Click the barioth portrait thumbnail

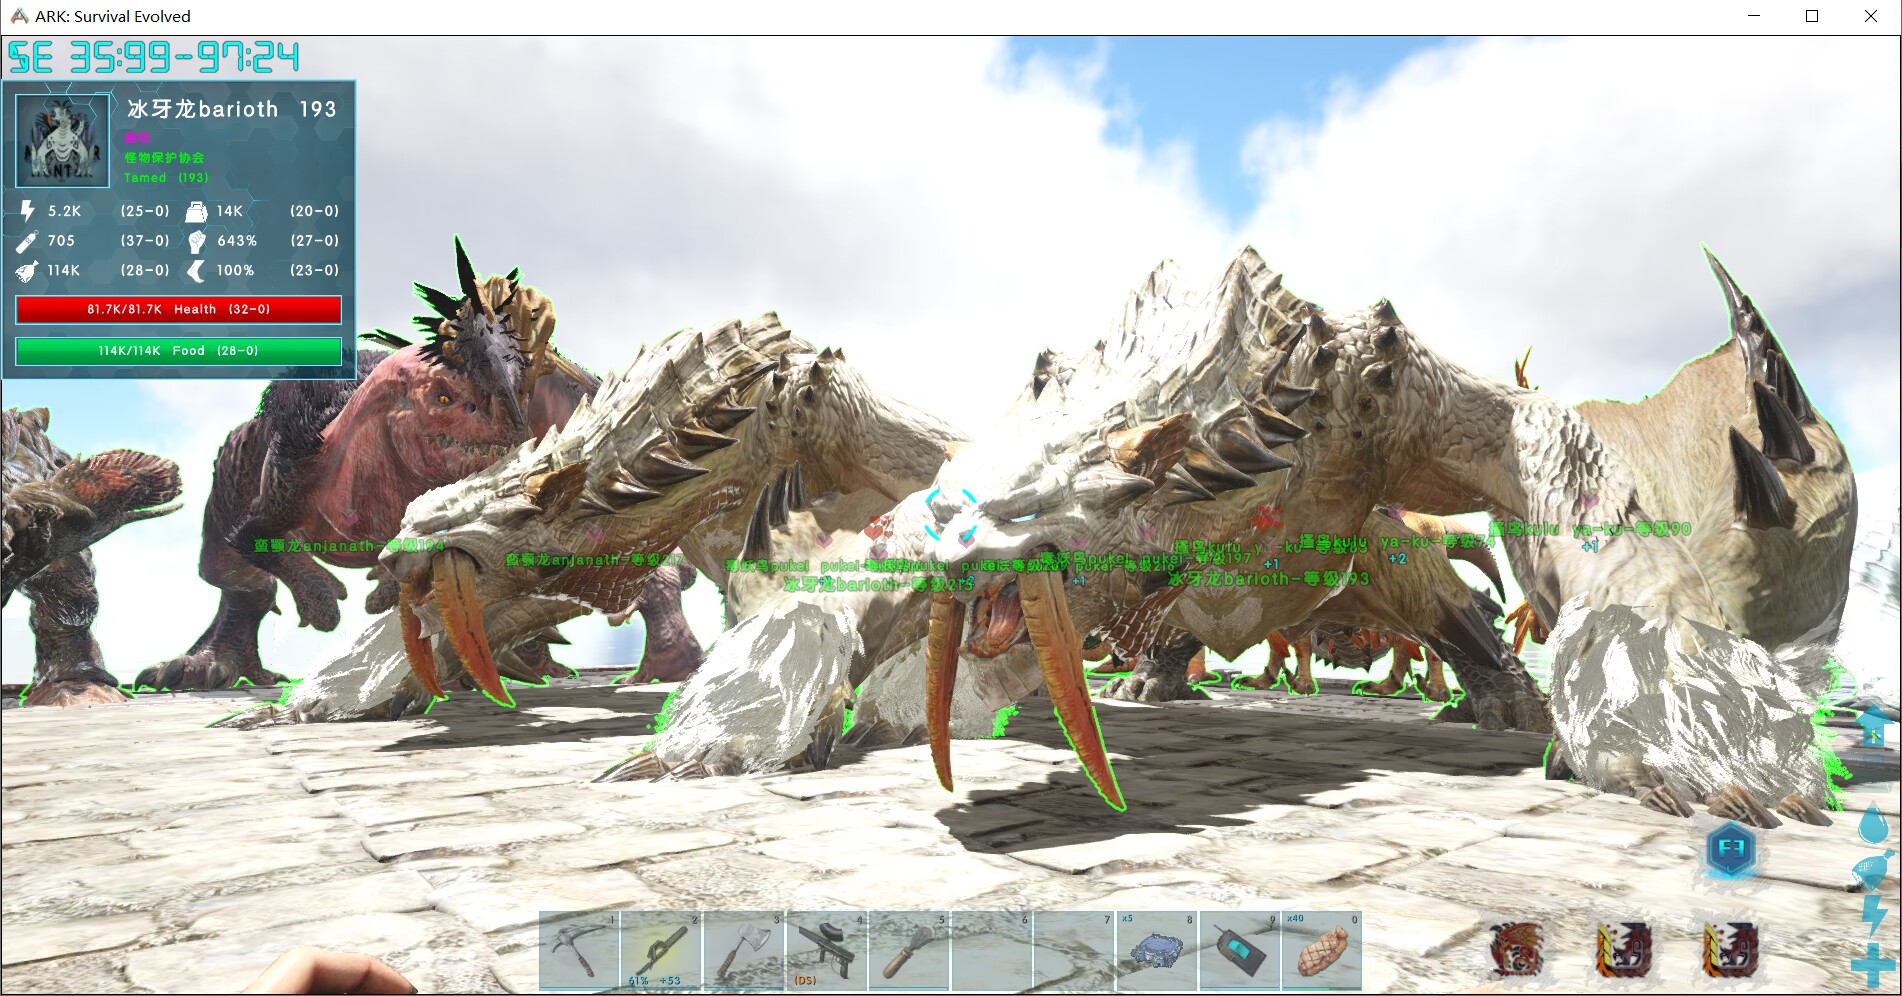62,141
